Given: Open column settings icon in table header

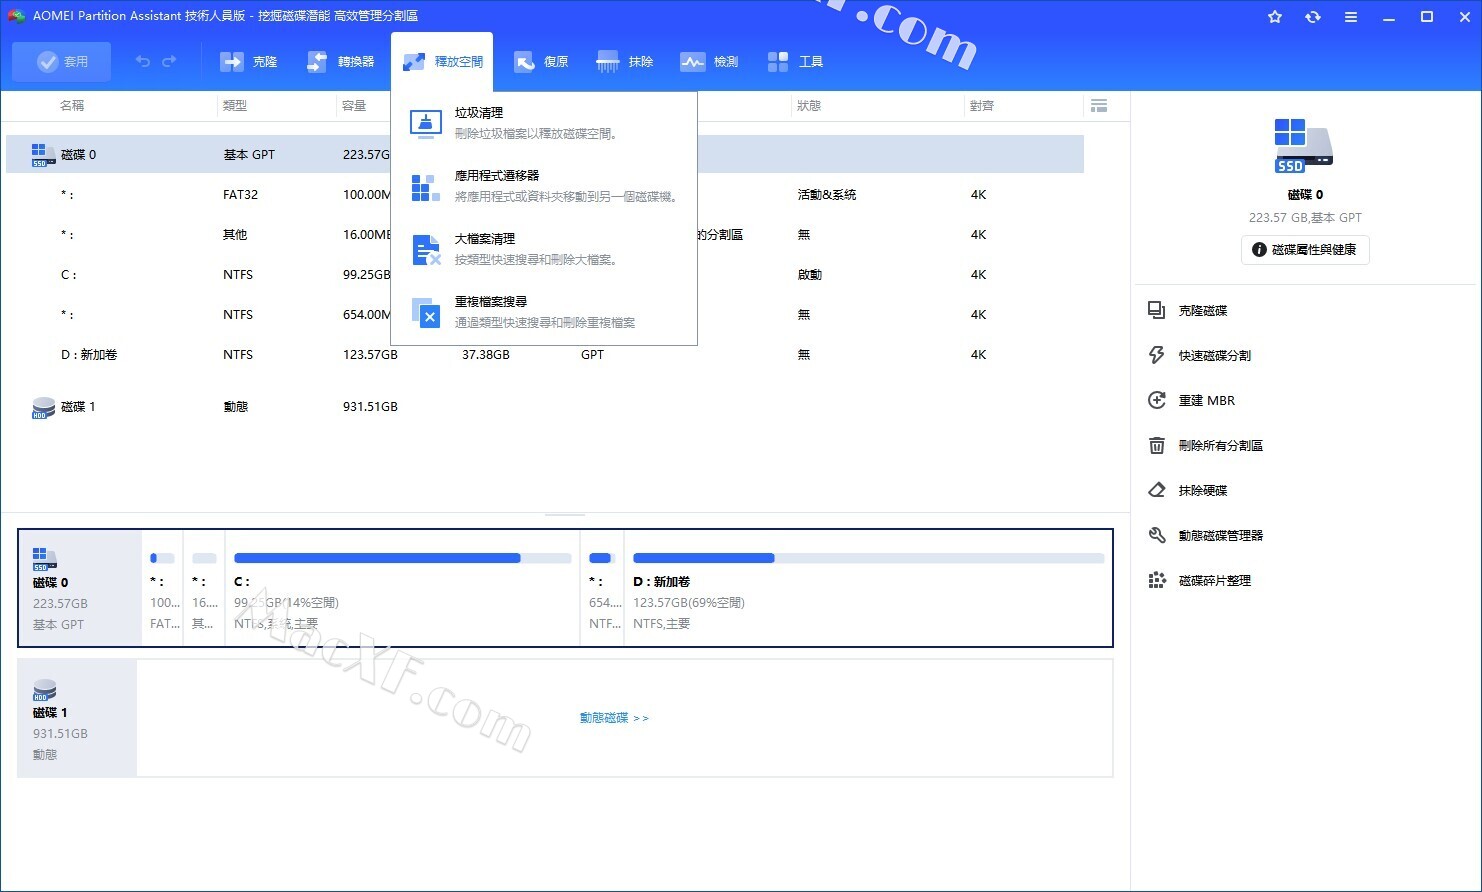Looking at the screenshot, I should pos(1099,106).
